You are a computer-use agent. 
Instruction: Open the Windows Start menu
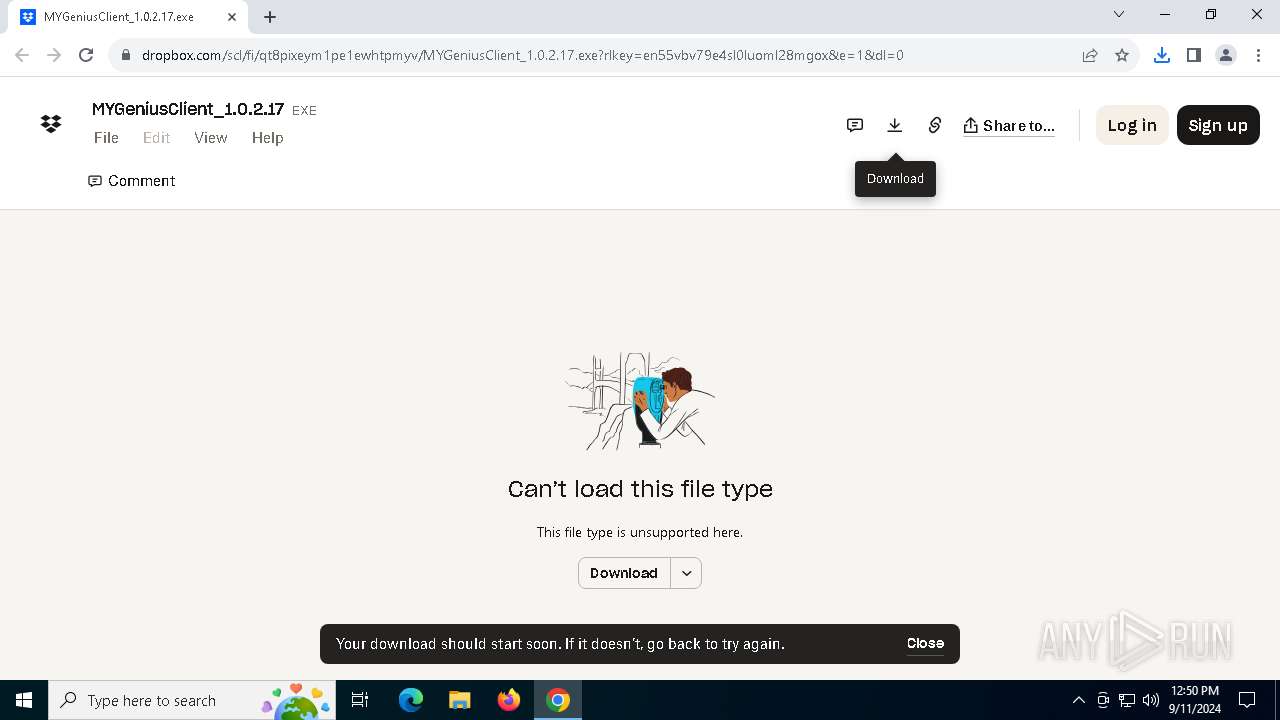pos(24,700)
